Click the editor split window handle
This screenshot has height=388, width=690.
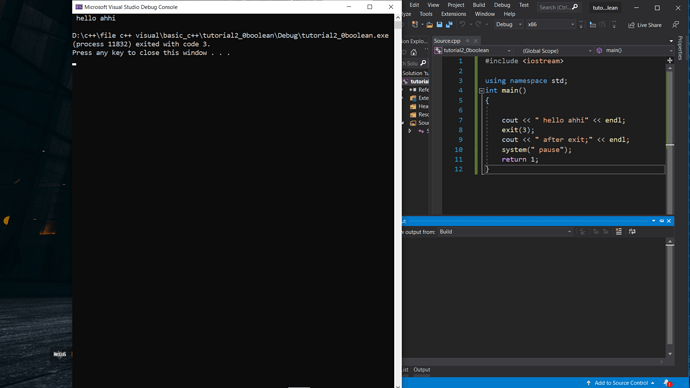(670, 60)
